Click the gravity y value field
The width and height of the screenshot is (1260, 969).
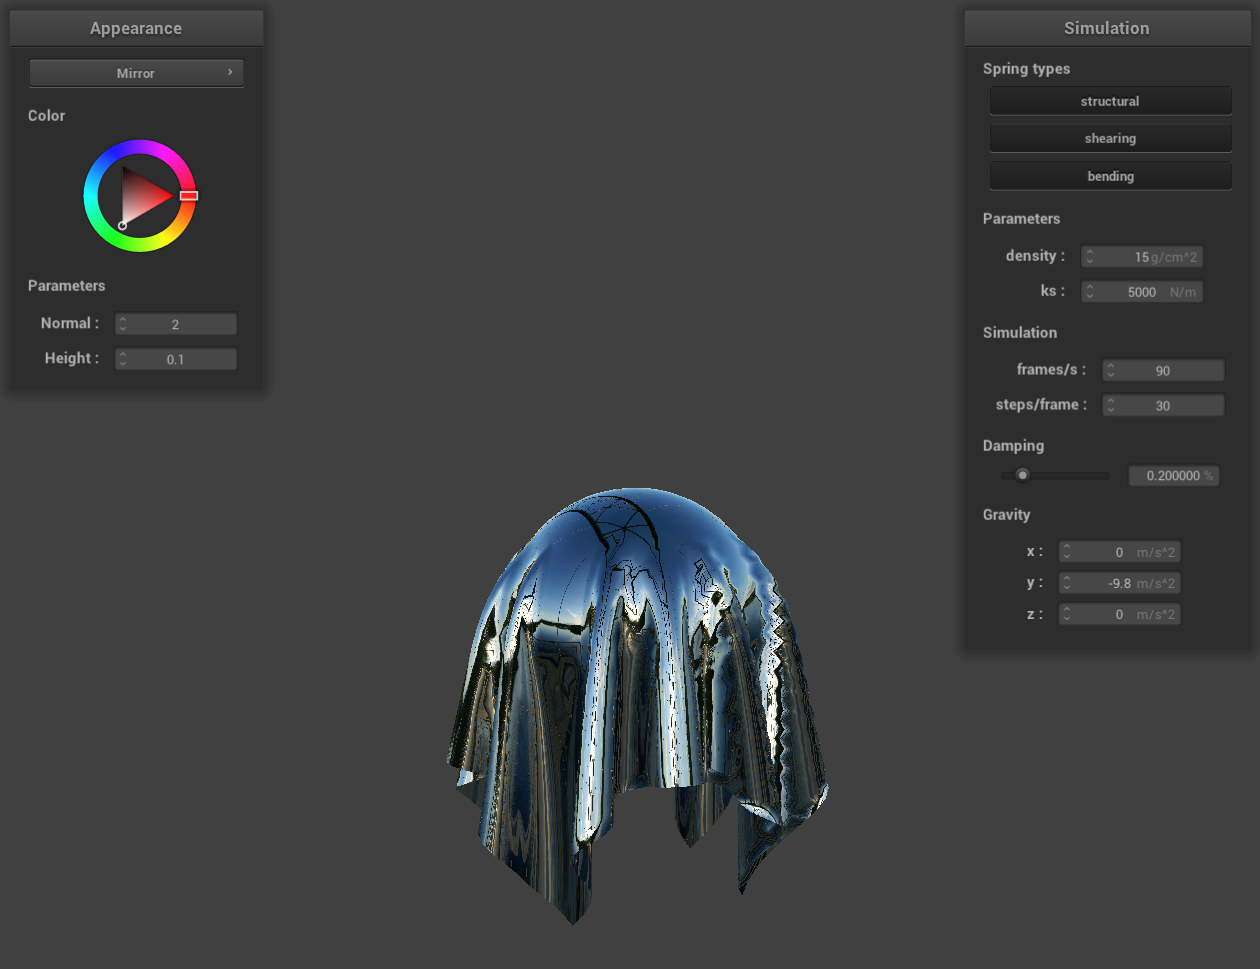1120,583
